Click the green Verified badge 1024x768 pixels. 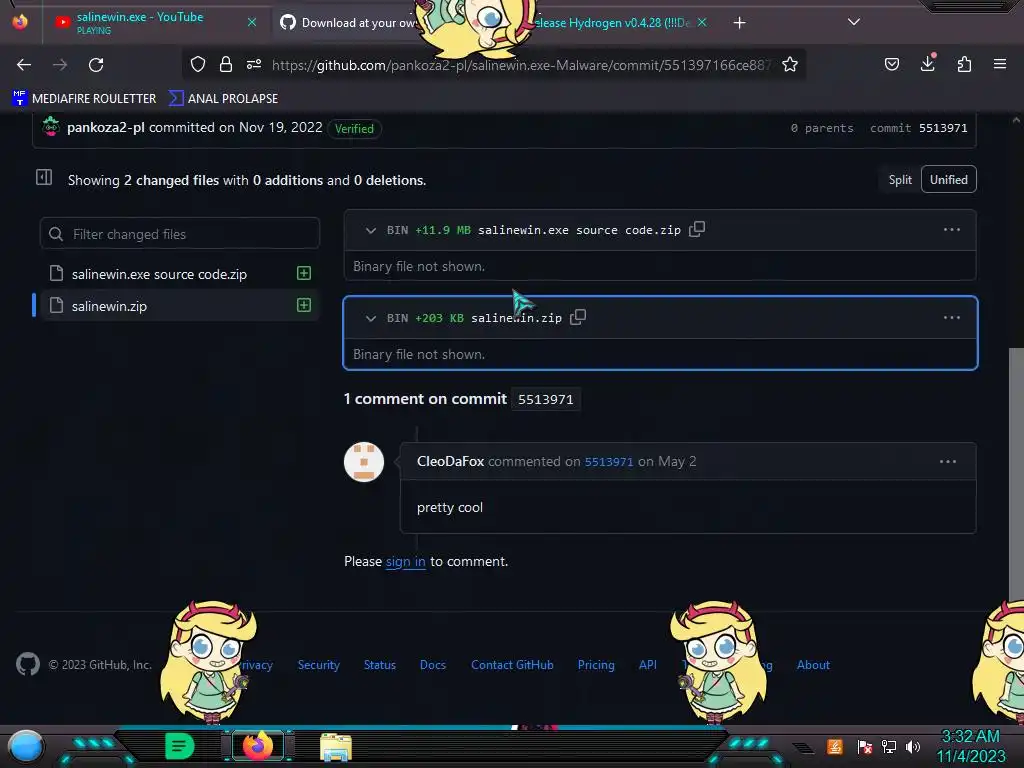pyautogui.click(x=354, y=129)
